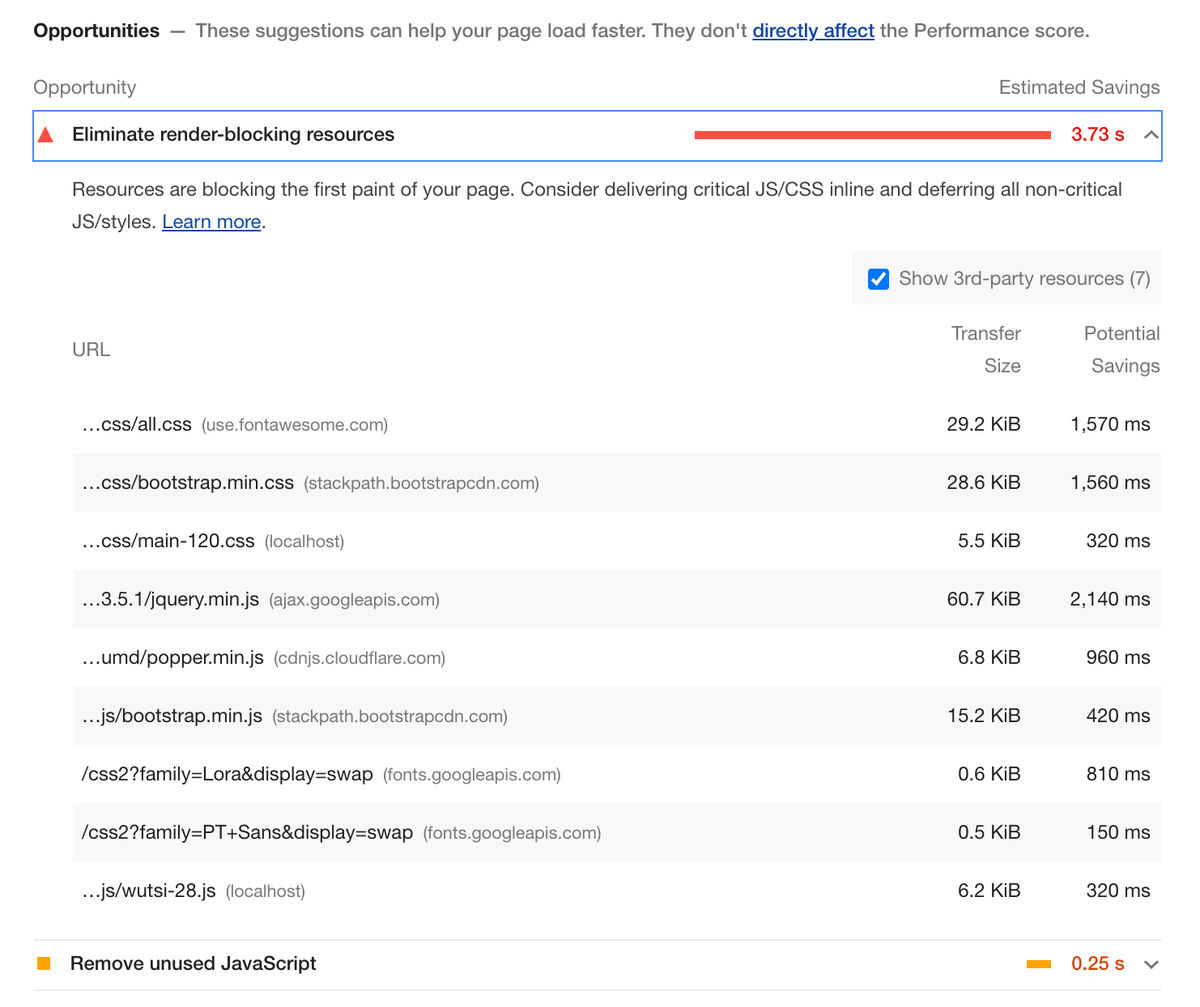Viewport: 1200px width, 1007px height.
Task: Click the (cdnjs.cloudflare.com) host label
Action: click(x=360, y=658)
